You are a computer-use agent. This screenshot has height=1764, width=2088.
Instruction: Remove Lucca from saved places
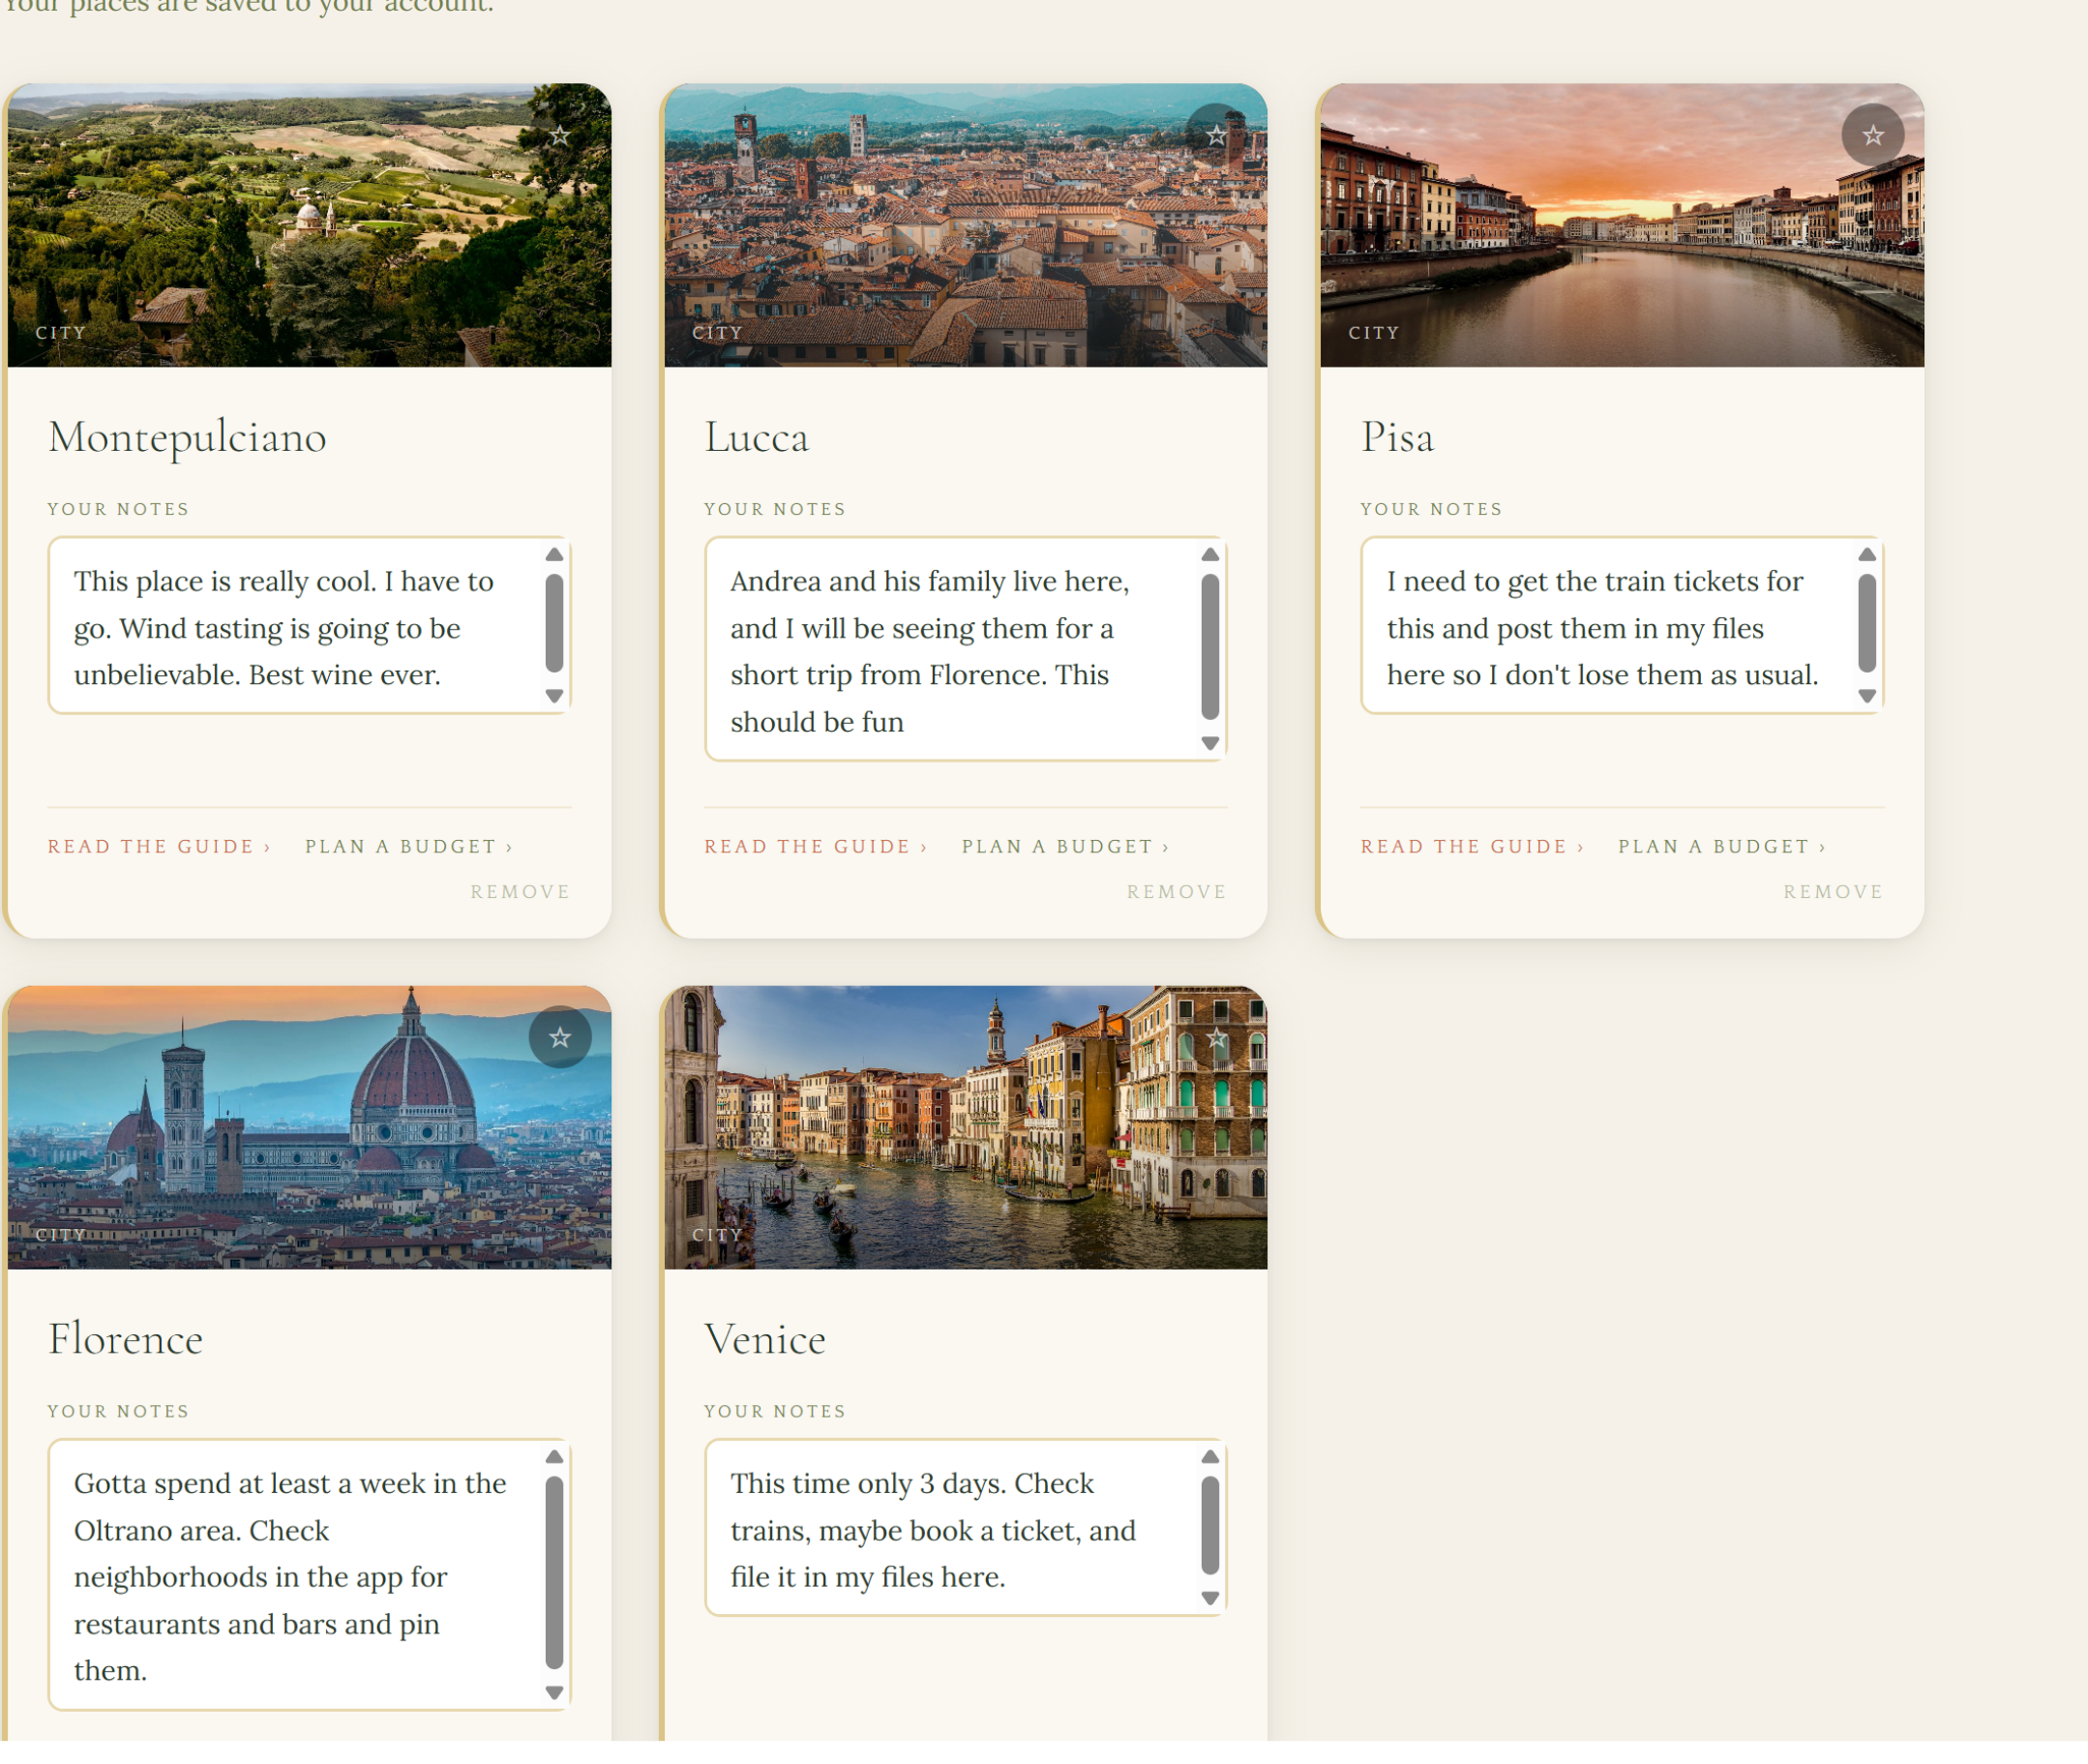[1177, 891]
